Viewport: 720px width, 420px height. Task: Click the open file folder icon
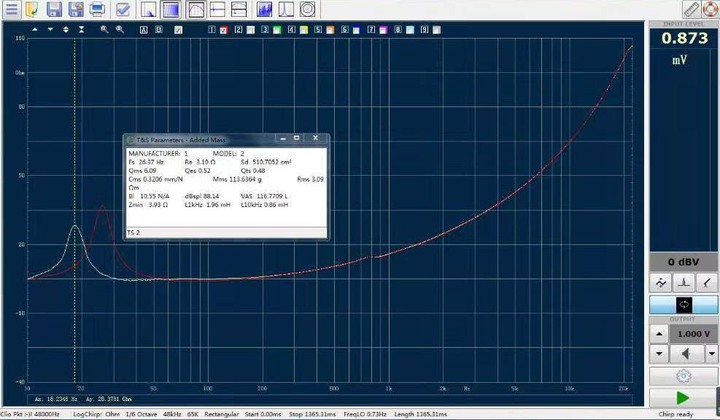tap(32, 9)
